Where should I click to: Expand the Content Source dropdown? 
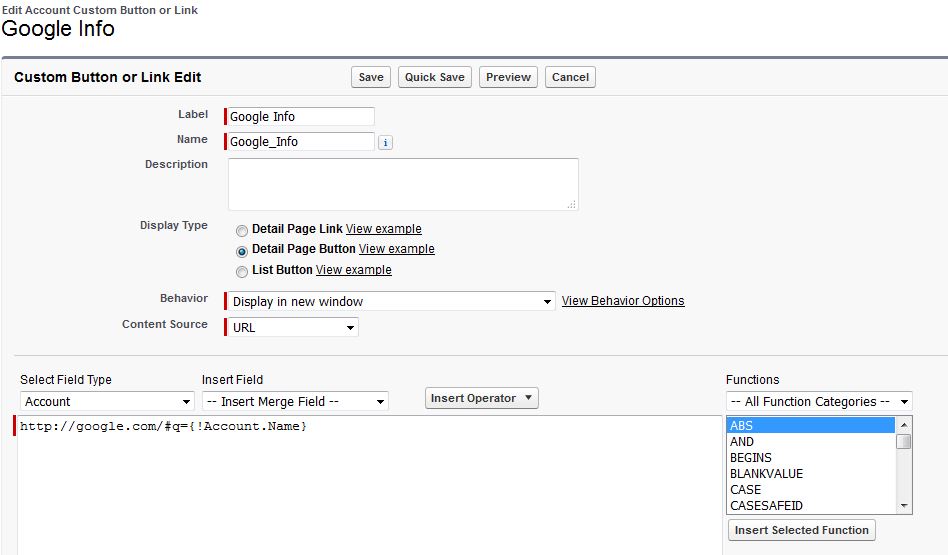[x=292, y=327]
